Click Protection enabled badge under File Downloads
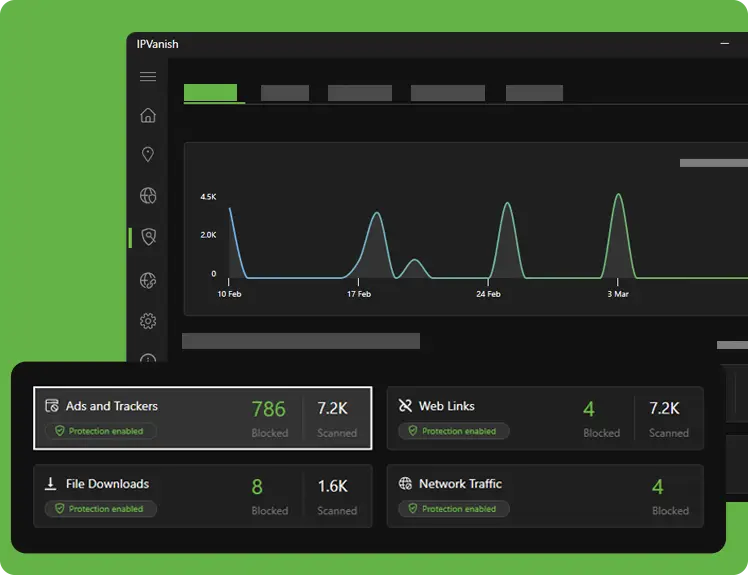Viewport: 748px width, 575px height. (101, 509)
